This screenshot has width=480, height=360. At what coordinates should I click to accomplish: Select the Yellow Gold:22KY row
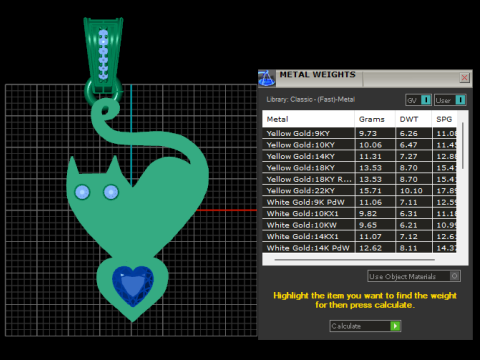[360, 190]
